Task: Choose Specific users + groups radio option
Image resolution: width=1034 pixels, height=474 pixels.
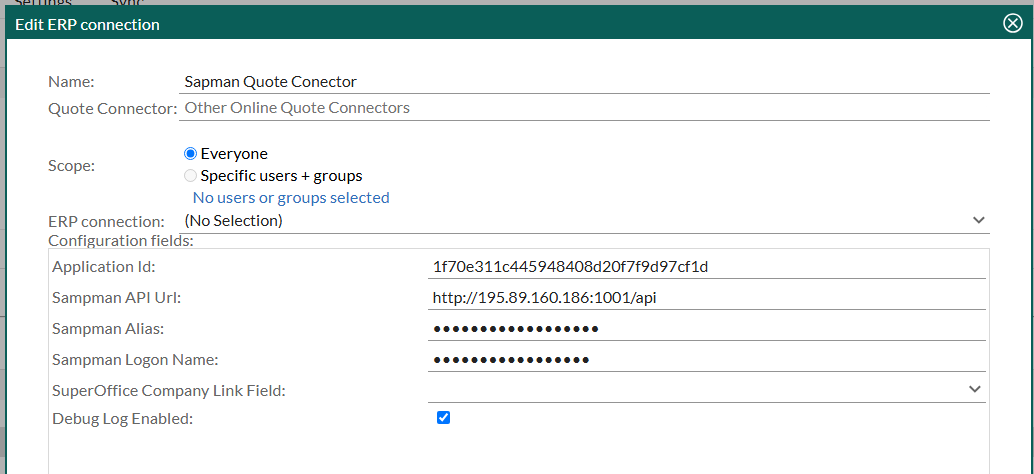Action: (x=191, y=176)
